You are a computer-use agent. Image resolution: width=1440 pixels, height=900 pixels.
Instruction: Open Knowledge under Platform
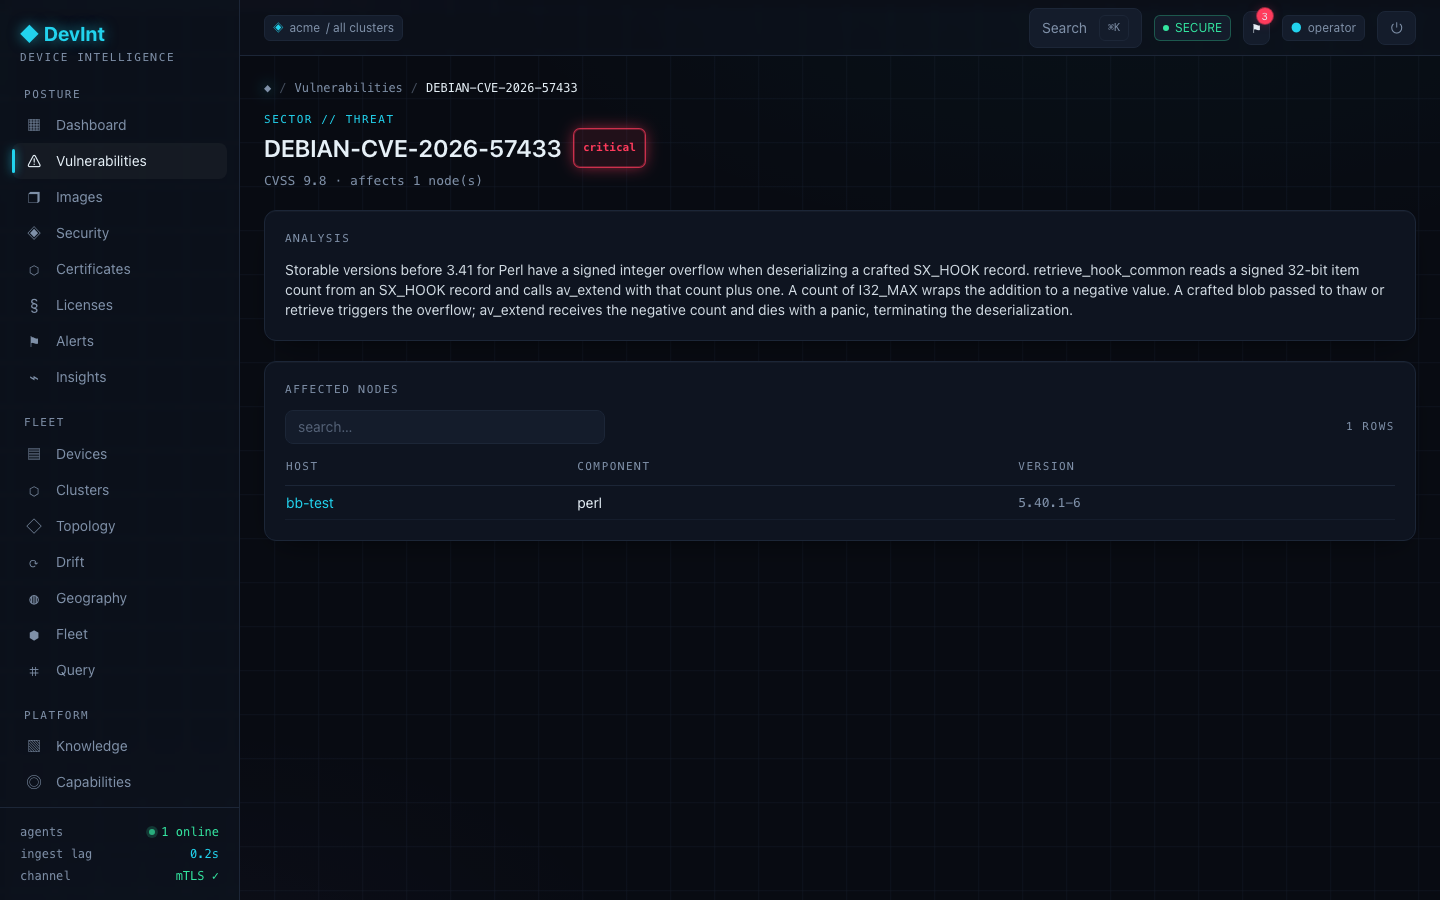pos(119,746)
